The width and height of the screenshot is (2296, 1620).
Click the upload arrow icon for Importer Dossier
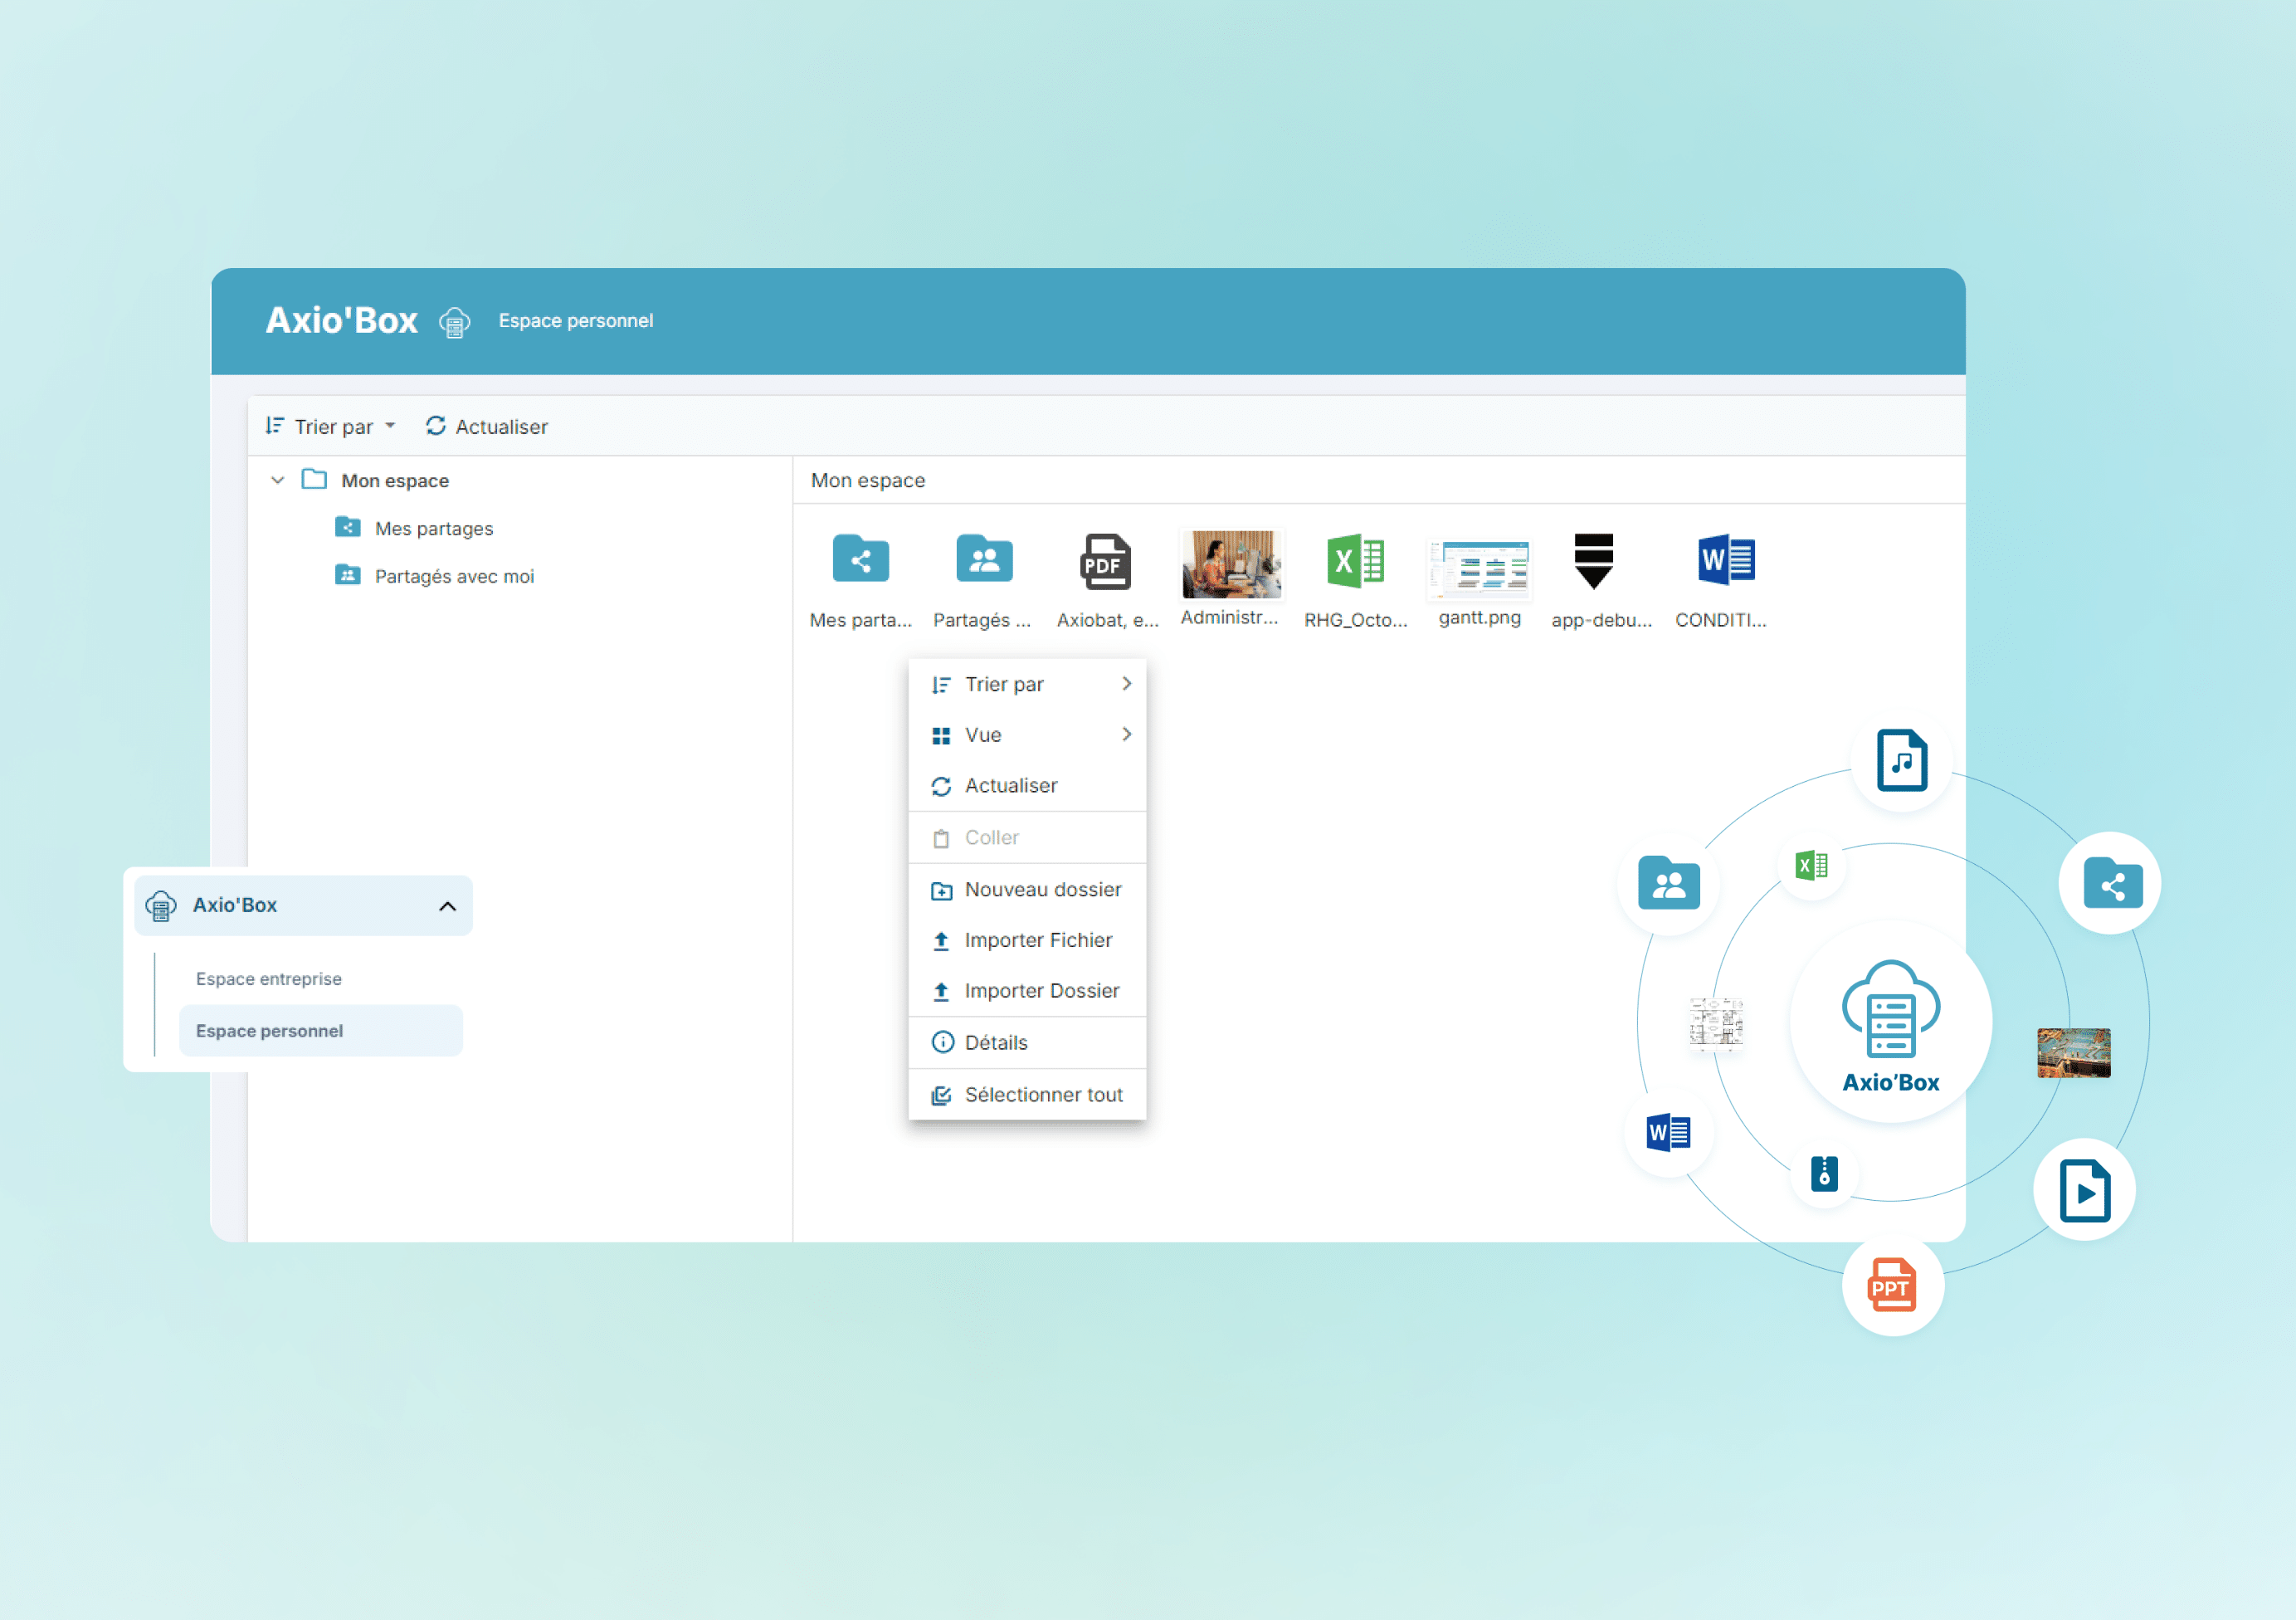click(941, 992)
